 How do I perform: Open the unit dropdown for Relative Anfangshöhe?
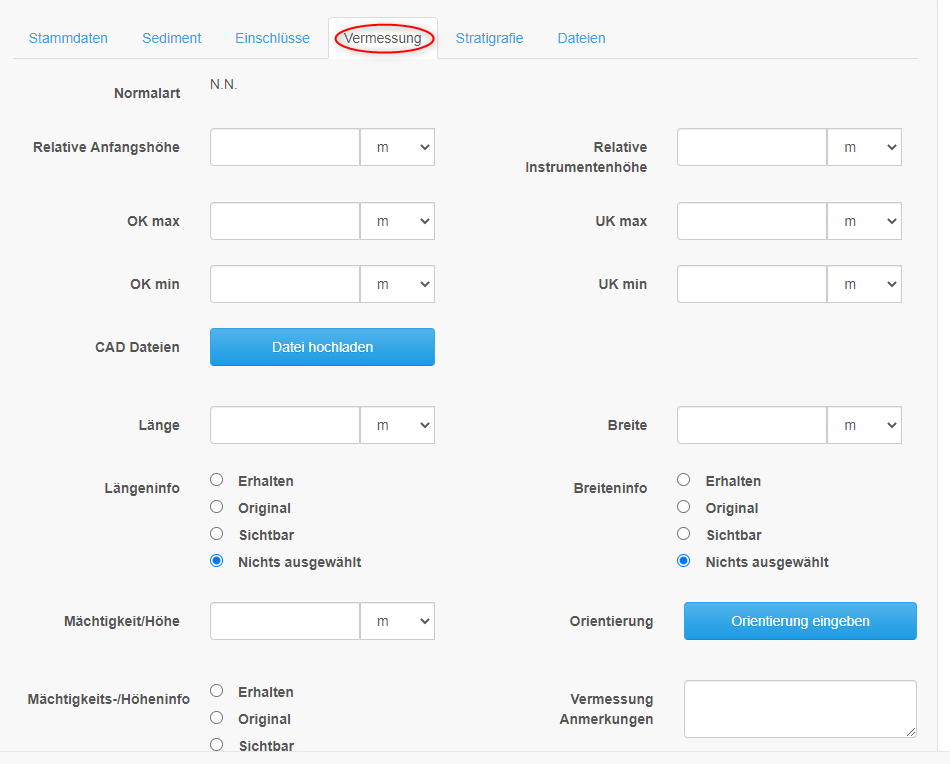pos(397,147)
